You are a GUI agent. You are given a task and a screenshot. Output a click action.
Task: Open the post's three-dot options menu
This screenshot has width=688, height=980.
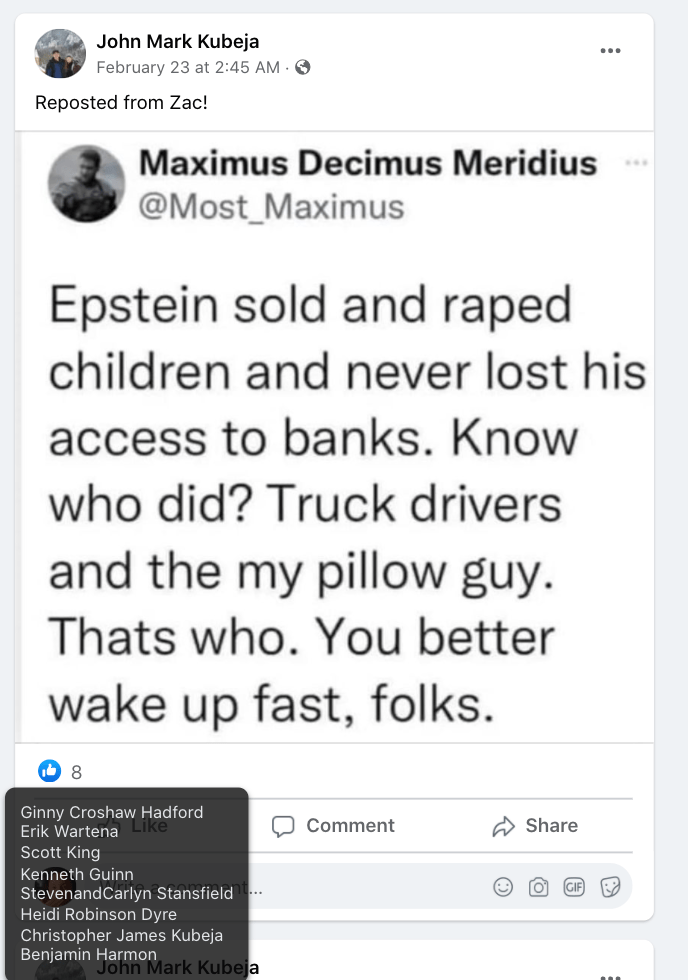tap(610, 51)
